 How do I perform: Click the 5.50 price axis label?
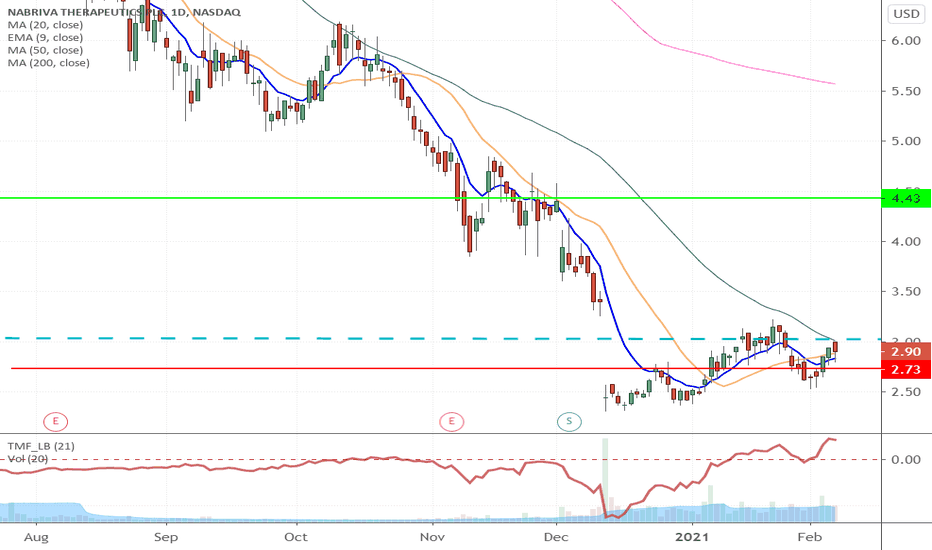pyautogui.click(x=906, y=91)
